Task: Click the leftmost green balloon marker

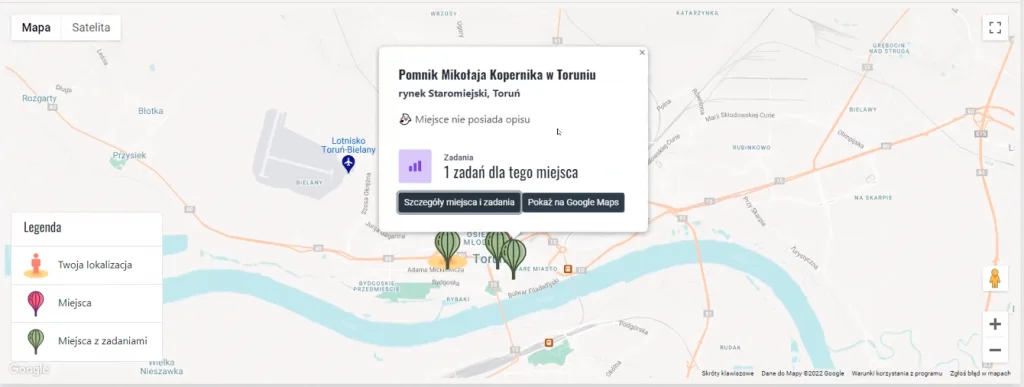Action: pyautogui.click(x=447, y=247)
